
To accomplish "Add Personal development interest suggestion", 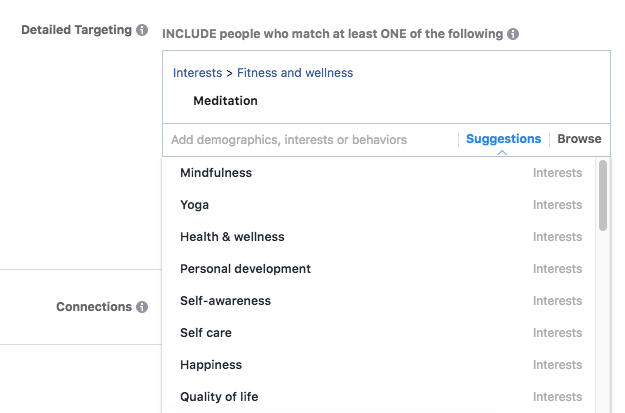I will pos(245,269).
